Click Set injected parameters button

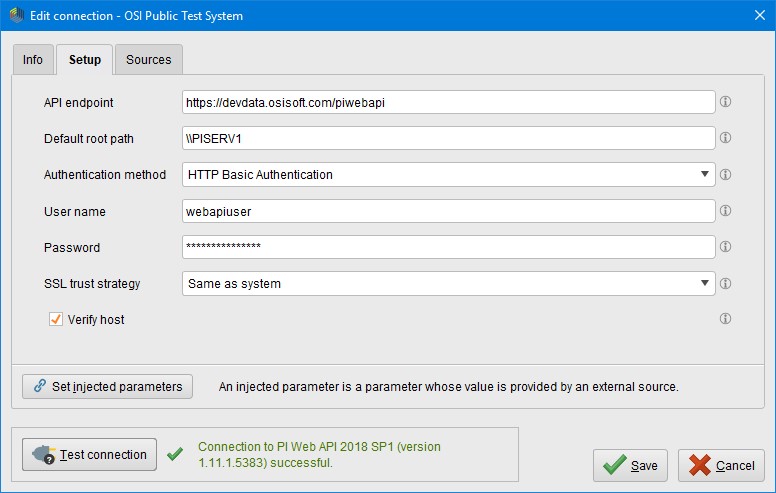pyautogui.click(x=108, y=386)
